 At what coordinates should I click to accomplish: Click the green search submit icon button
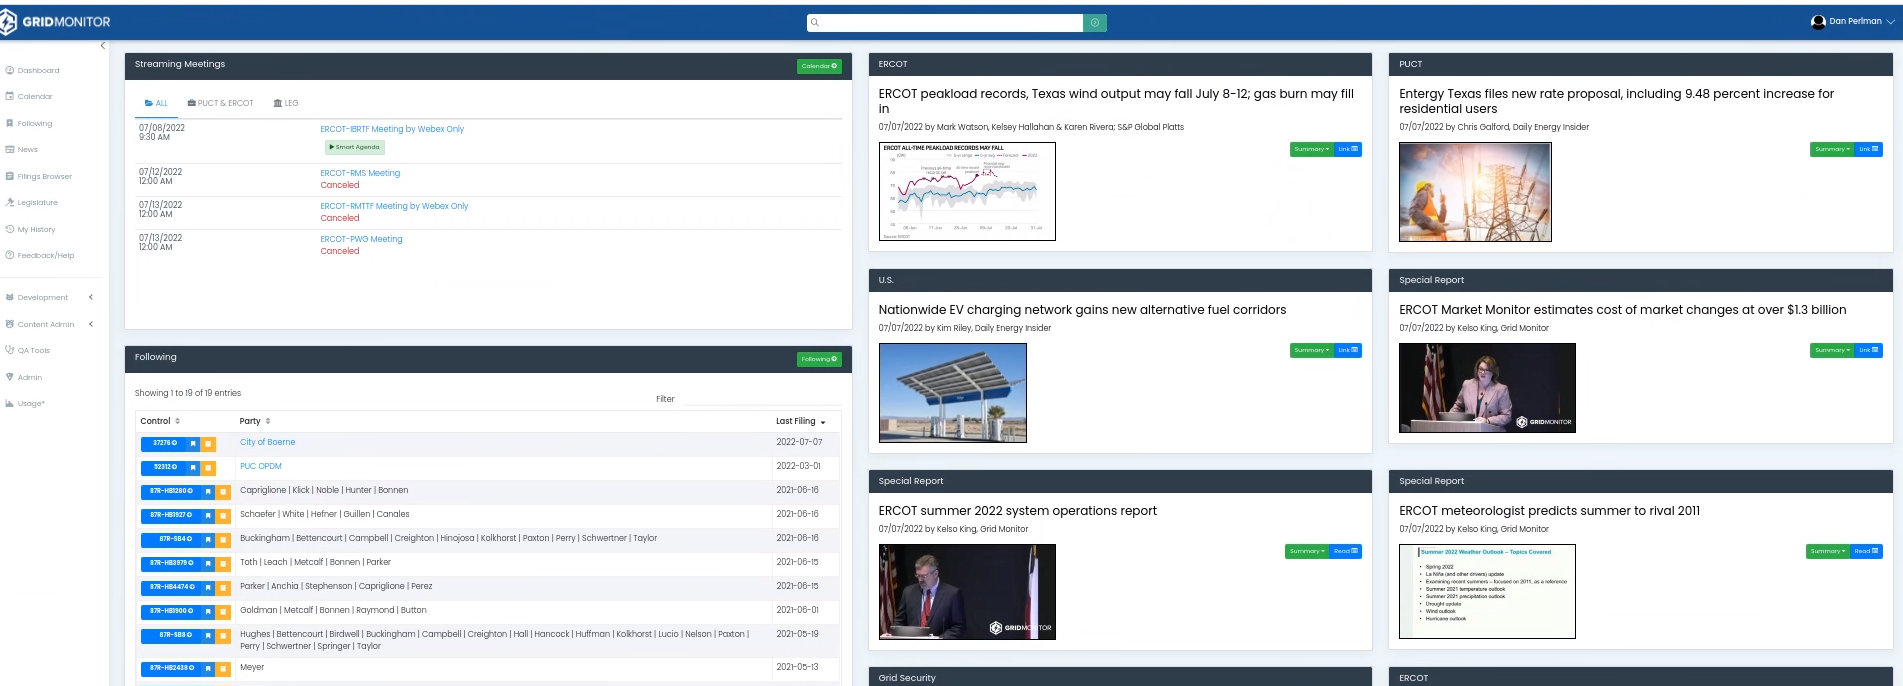click(1095, 22)
